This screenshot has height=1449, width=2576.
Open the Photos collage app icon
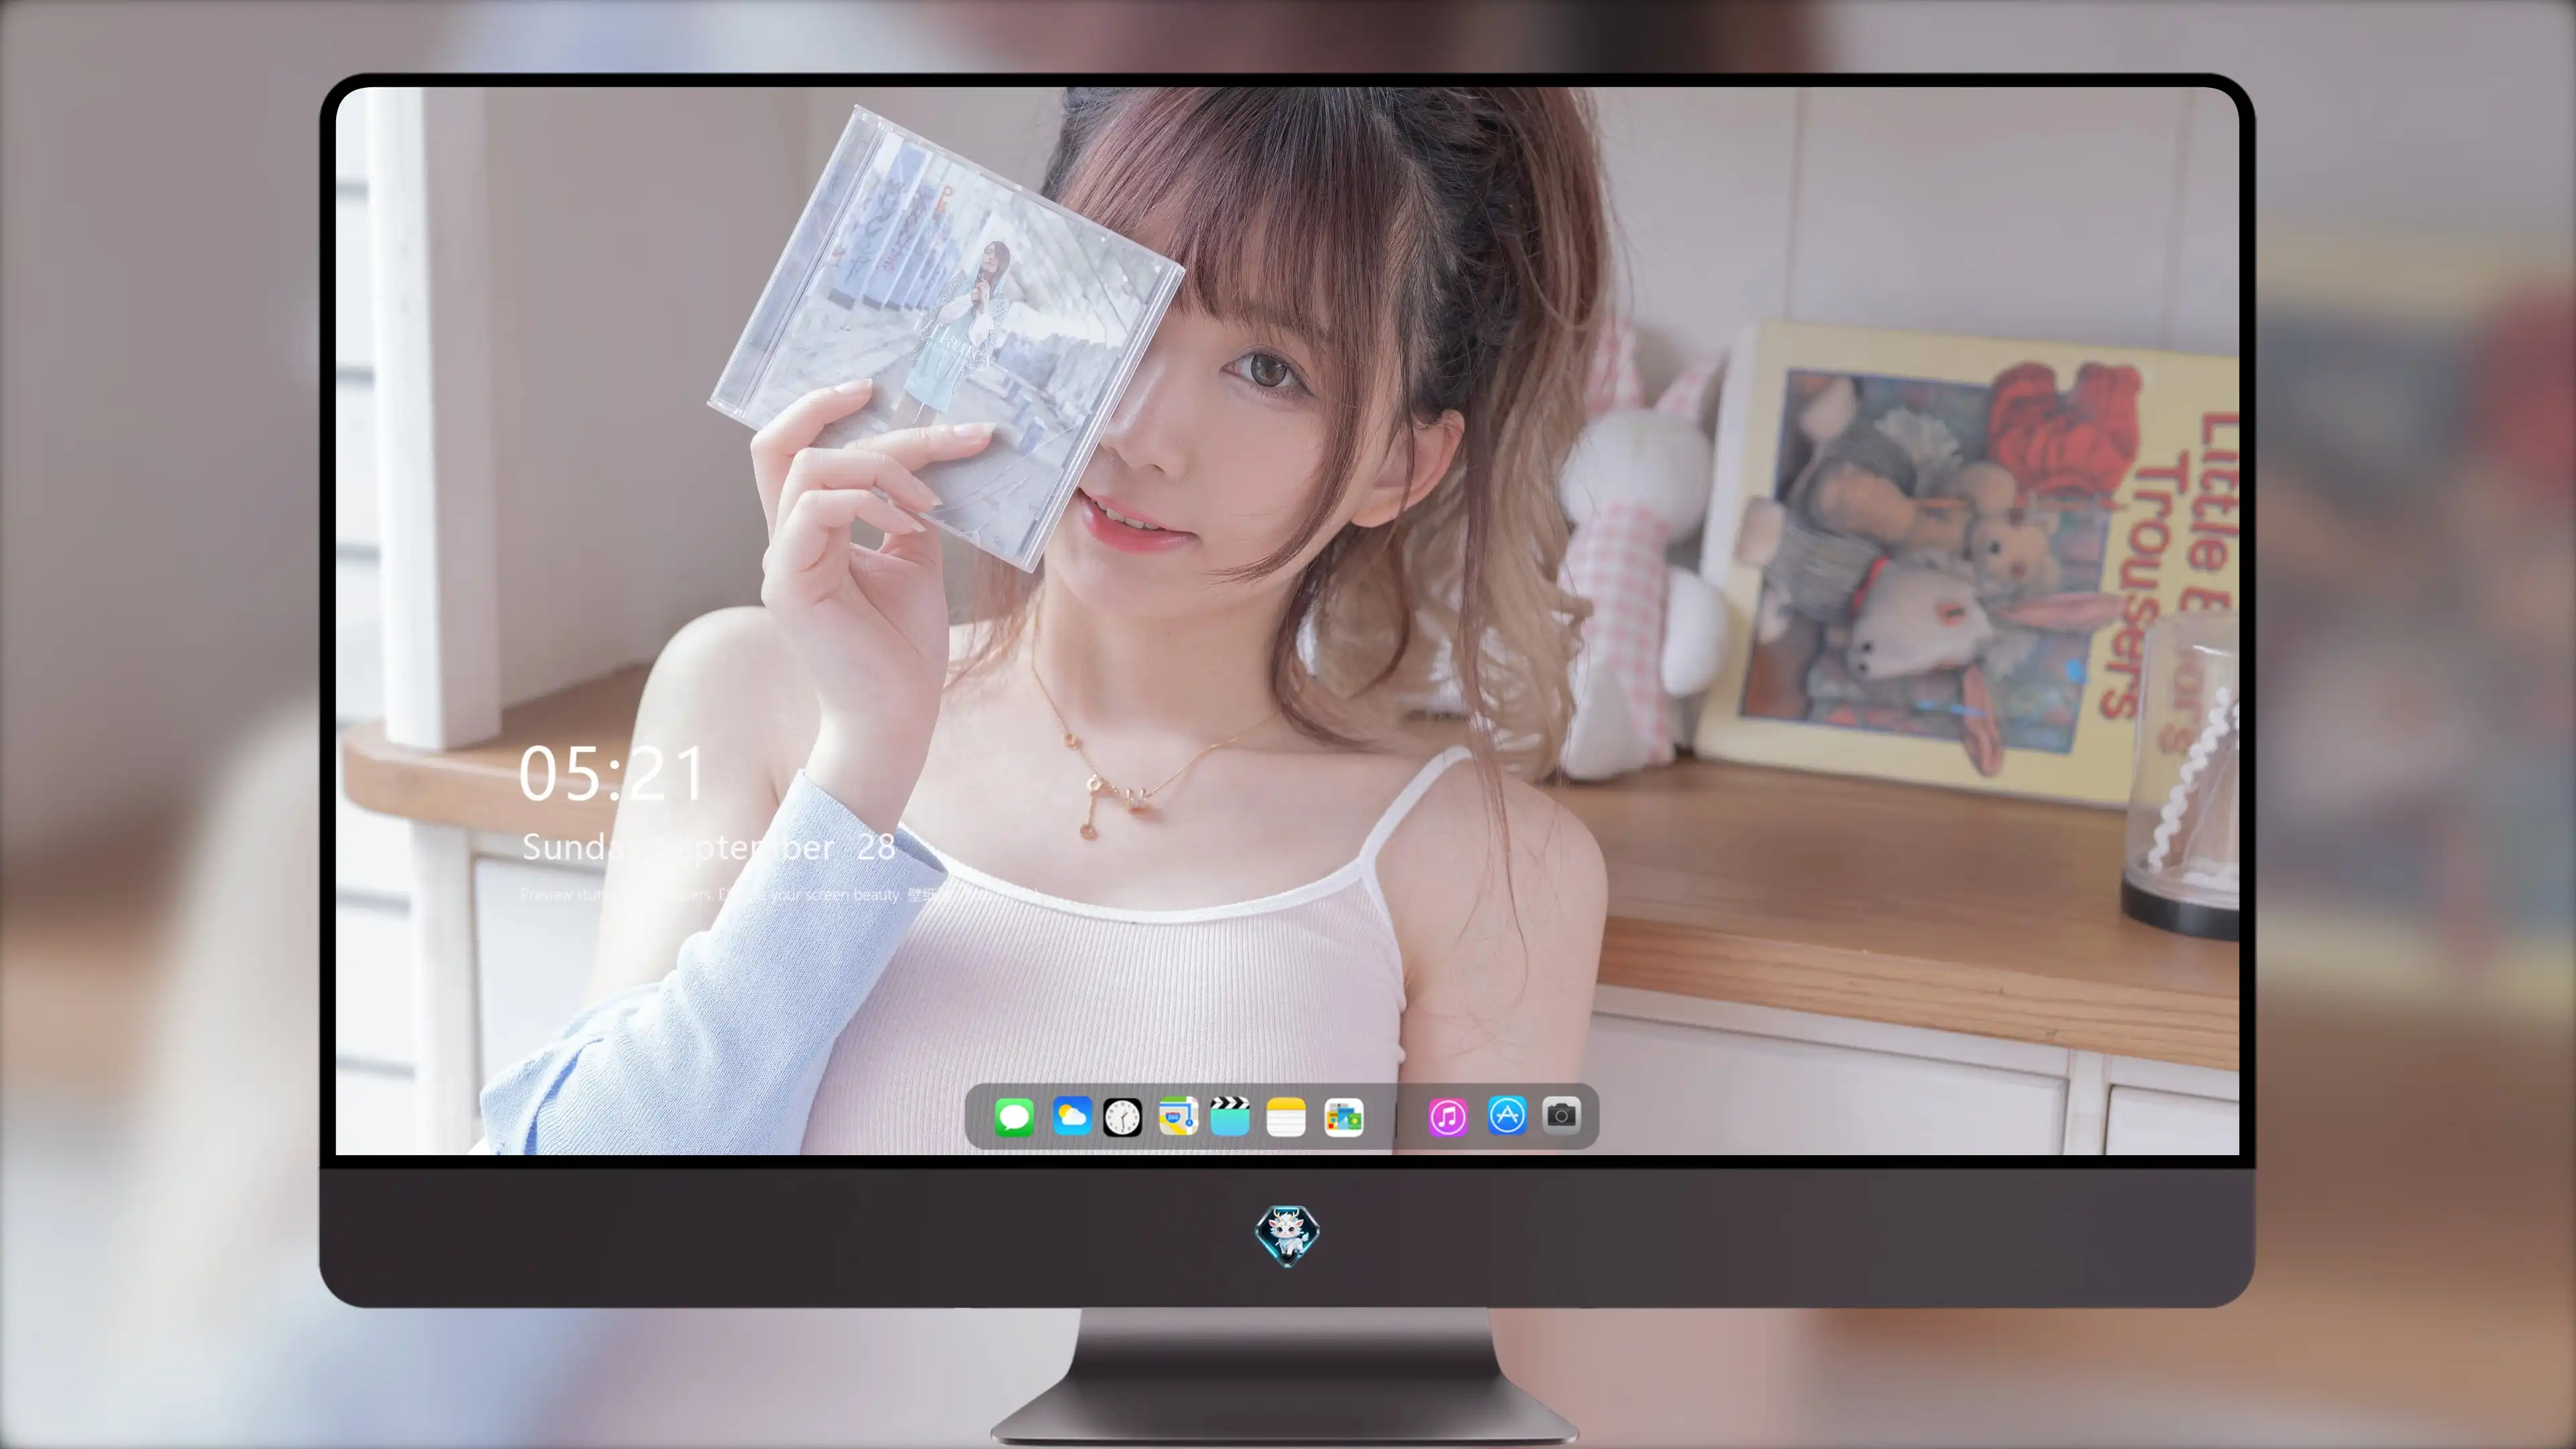tap(1343, 1117)
